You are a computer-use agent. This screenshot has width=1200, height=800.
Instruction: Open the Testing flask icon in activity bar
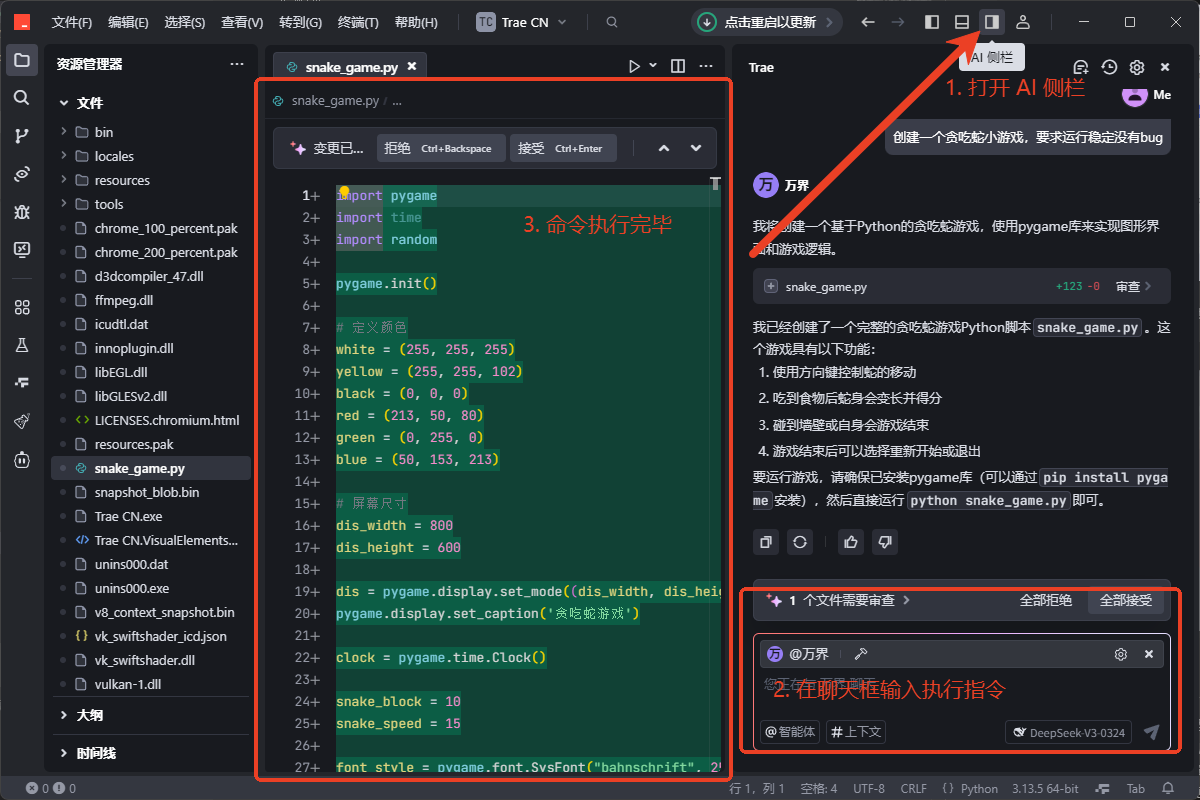pos(22,346)
